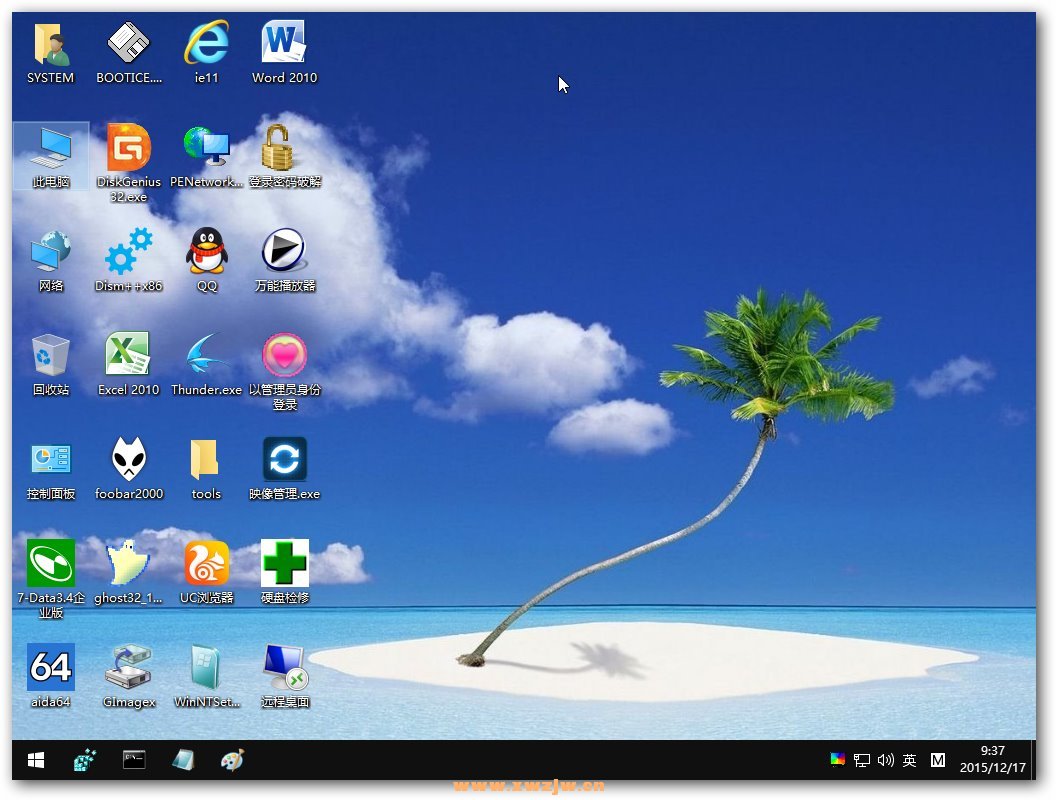
Task: Select the GImagex drive icon
Action: (129, 676)
